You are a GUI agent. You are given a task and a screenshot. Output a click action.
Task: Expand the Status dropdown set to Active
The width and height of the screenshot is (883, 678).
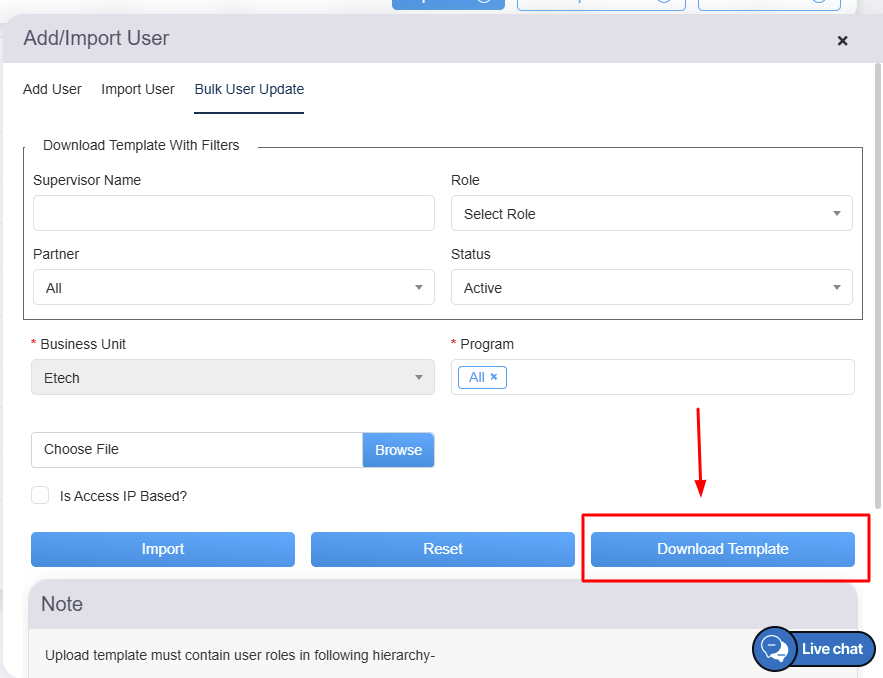click(x=651, y=288)
